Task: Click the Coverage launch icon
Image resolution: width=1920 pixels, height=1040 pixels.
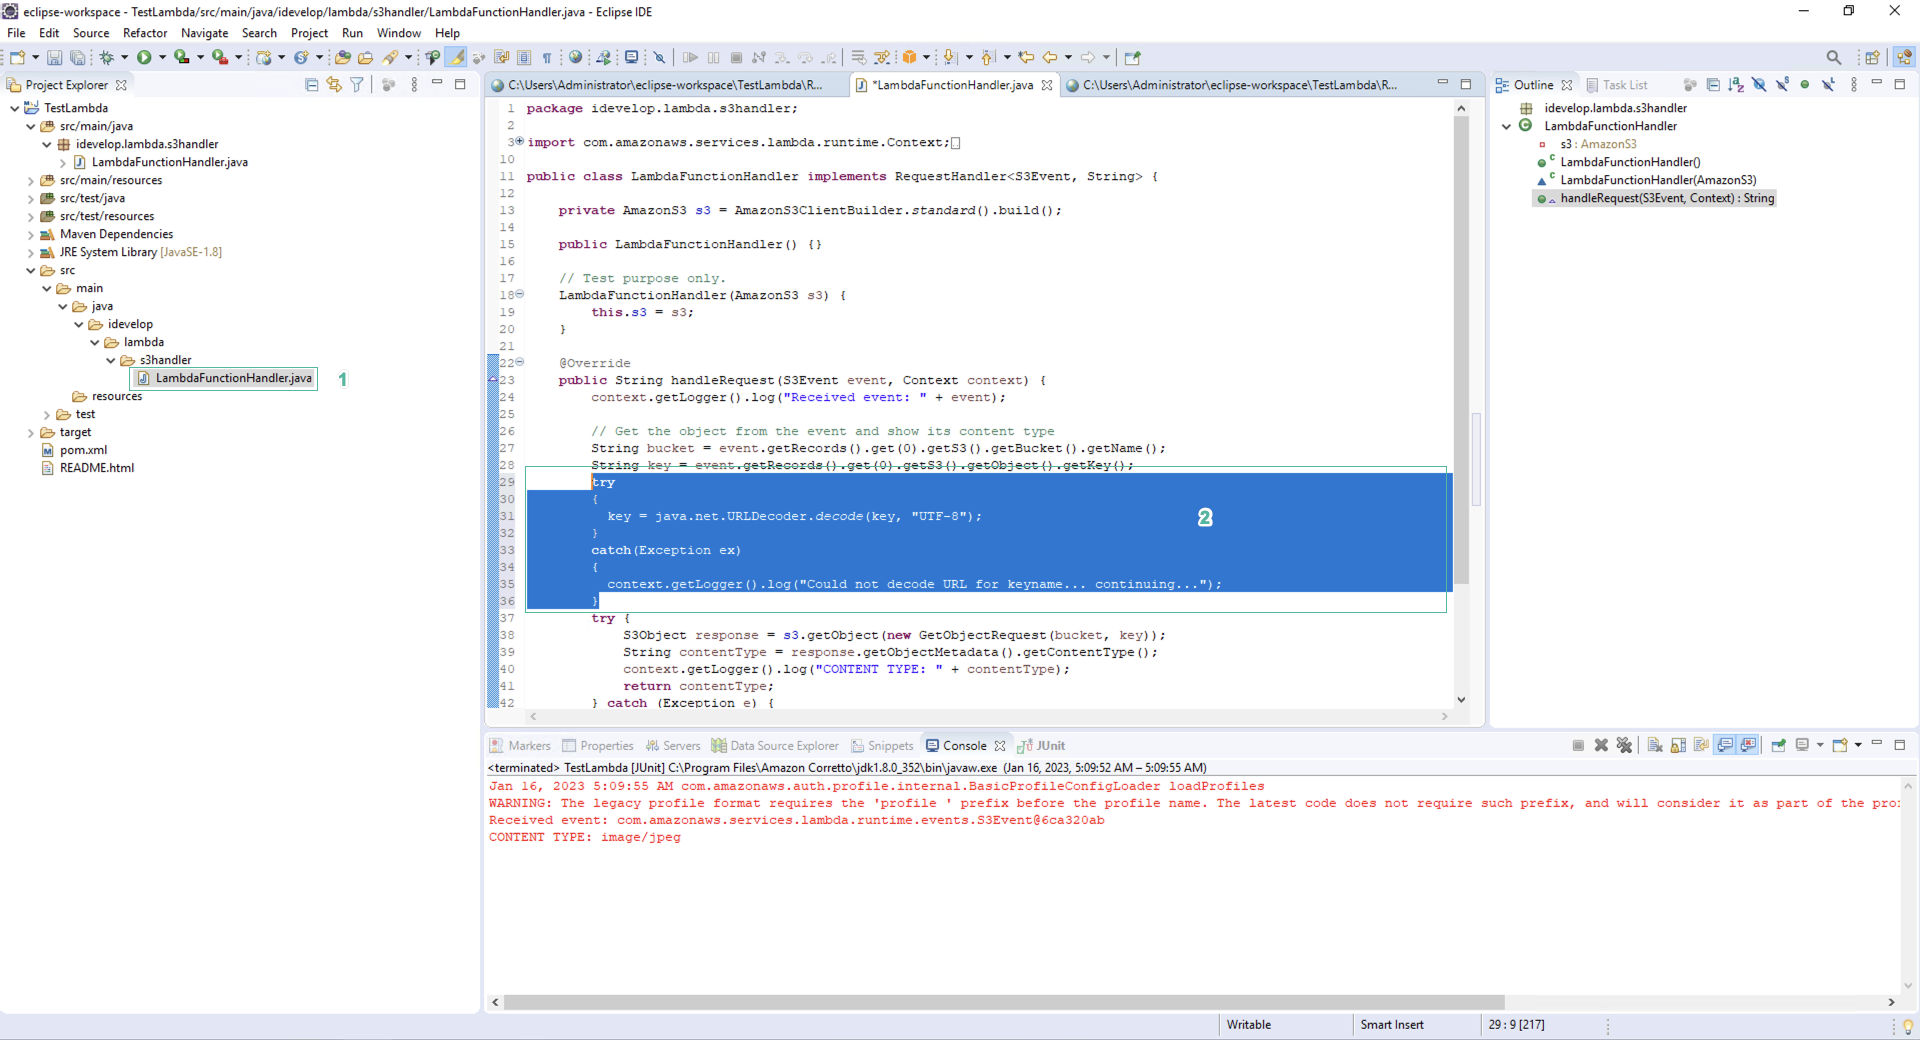Action: coord(181,57)
